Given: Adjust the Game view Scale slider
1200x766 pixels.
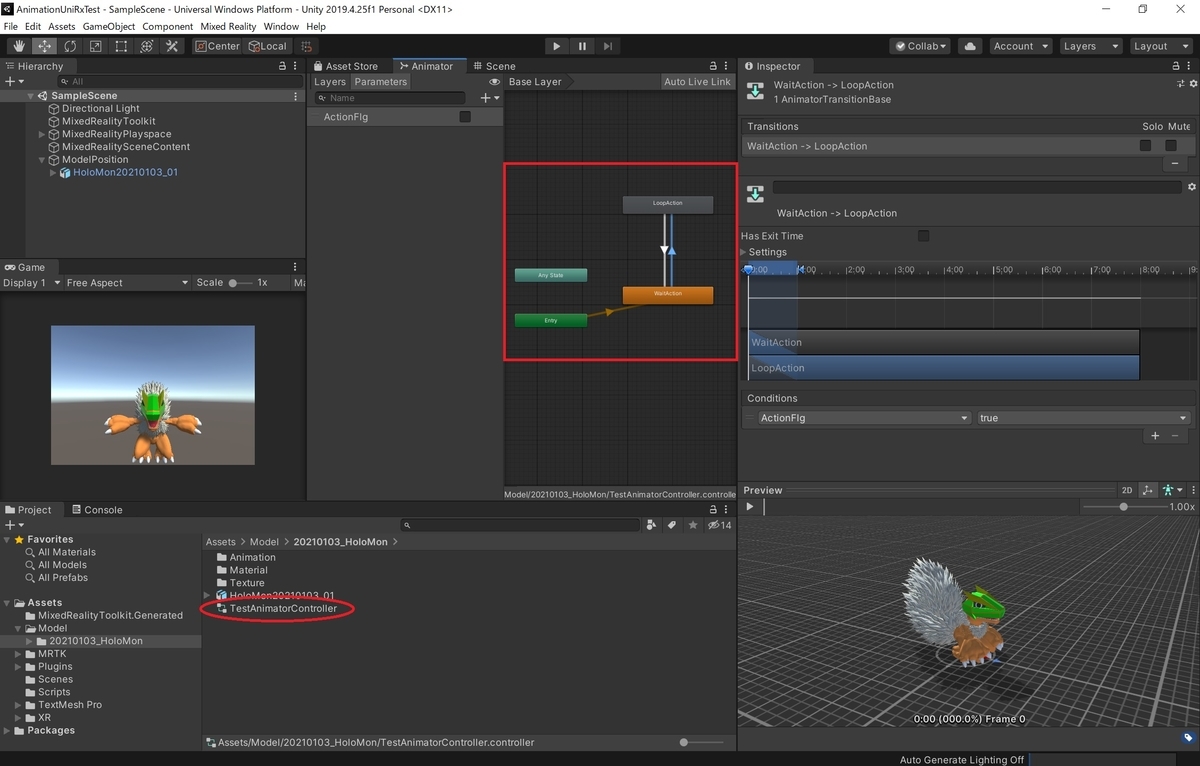Looking at the screenshot, I should (240, 283).
